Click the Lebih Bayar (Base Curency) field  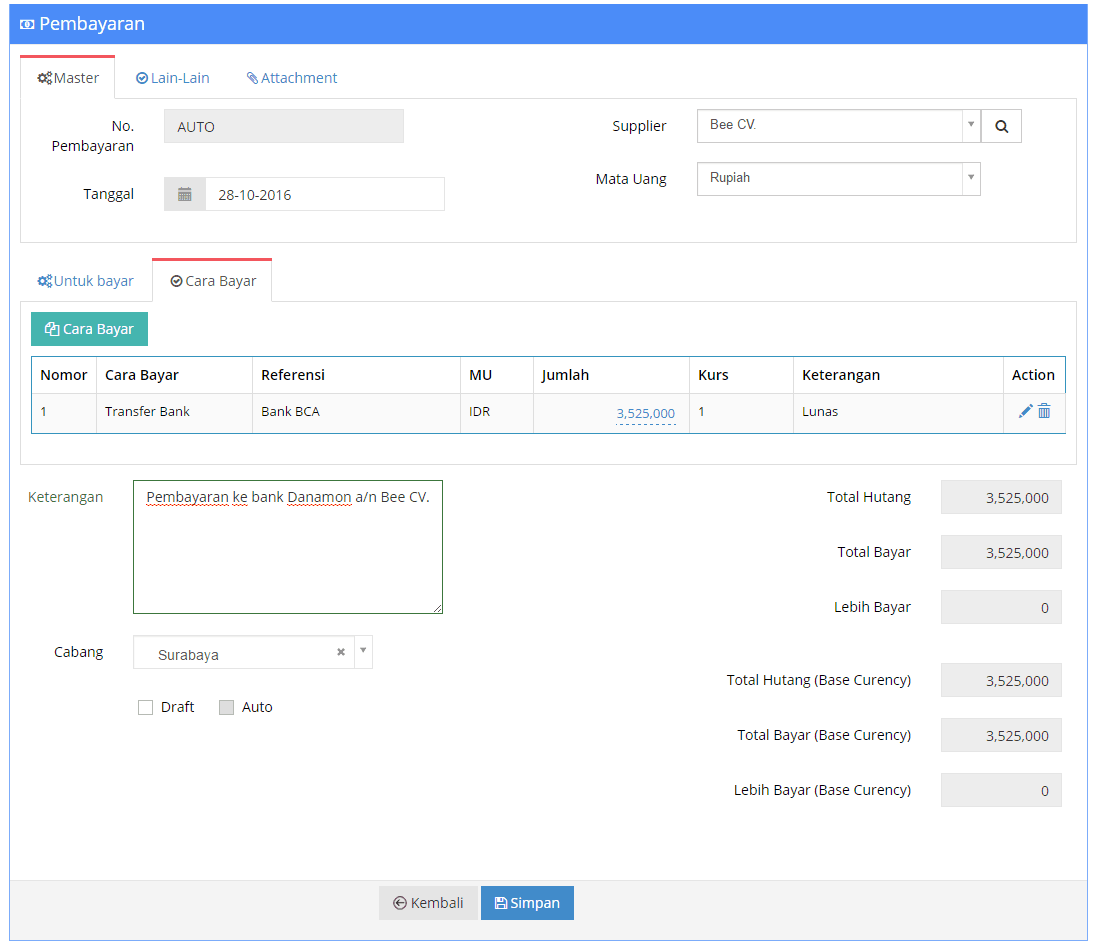1001,790
